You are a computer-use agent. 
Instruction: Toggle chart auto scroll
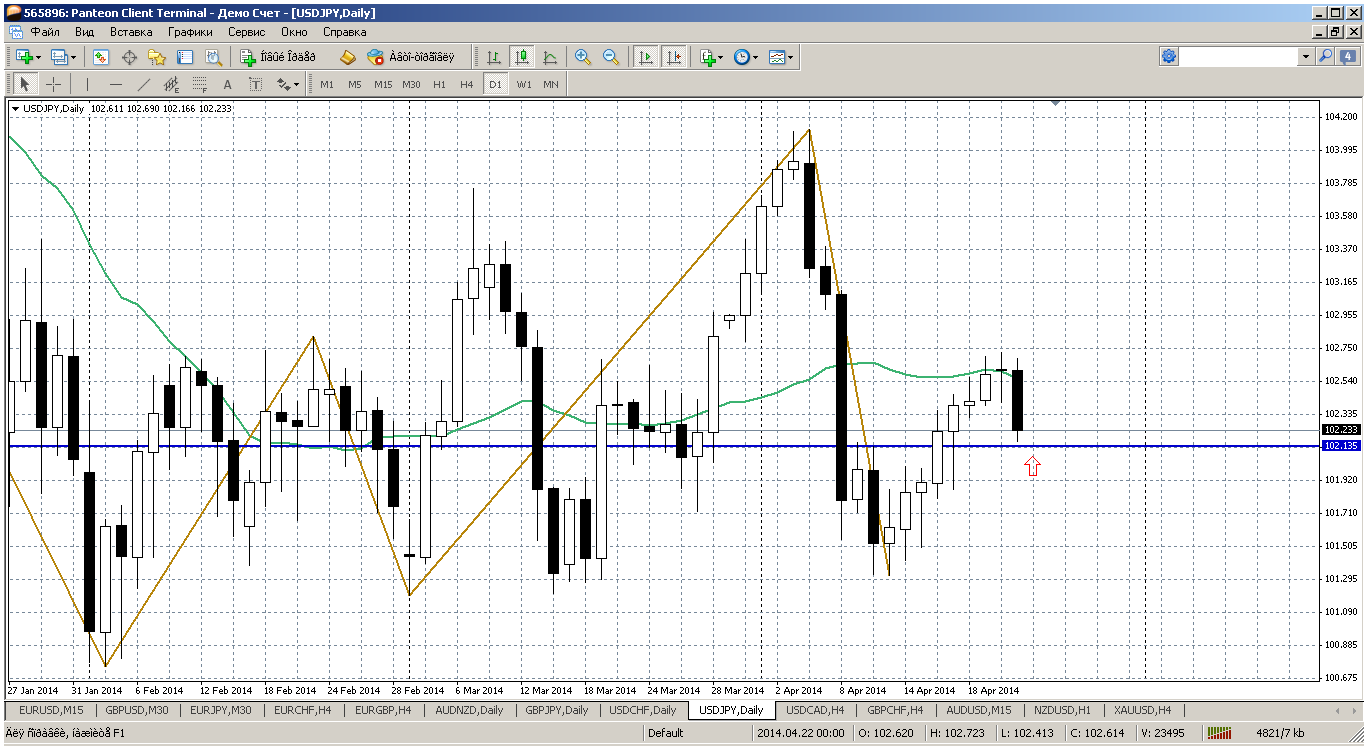pyautogui.click(x=646, y=57)
